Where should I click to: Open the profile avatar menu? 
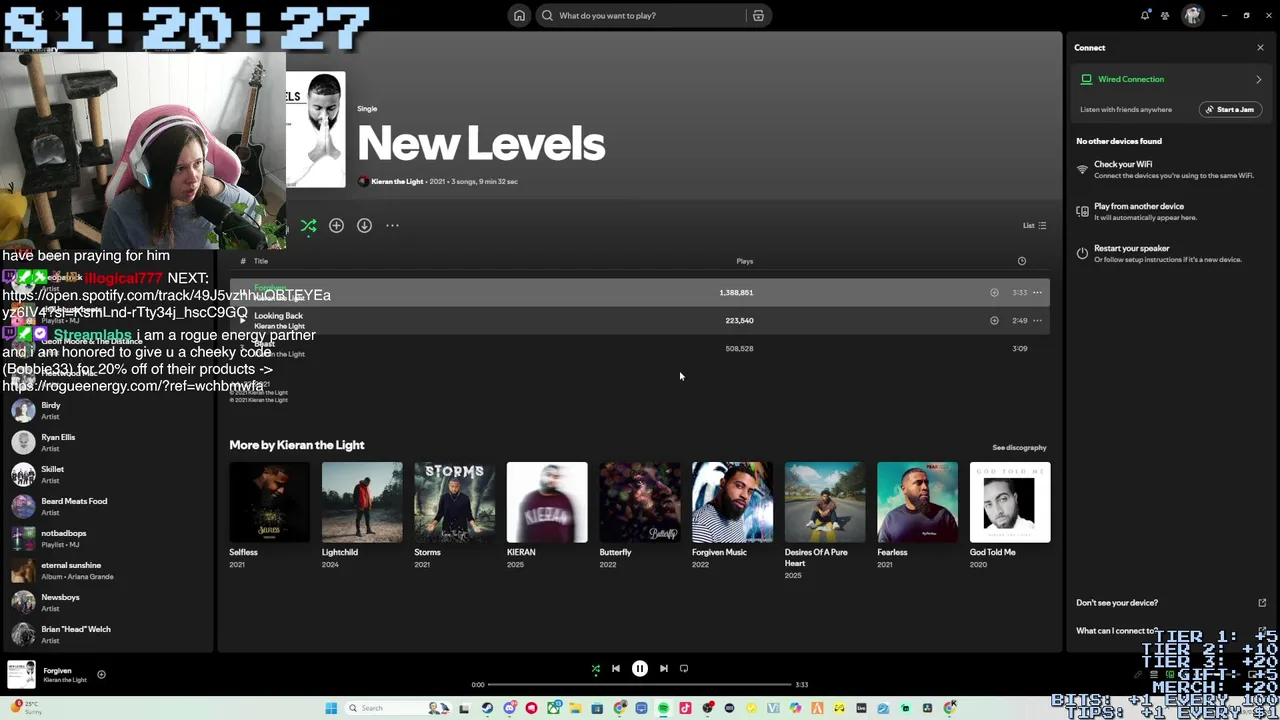[x=1192, y=15]
